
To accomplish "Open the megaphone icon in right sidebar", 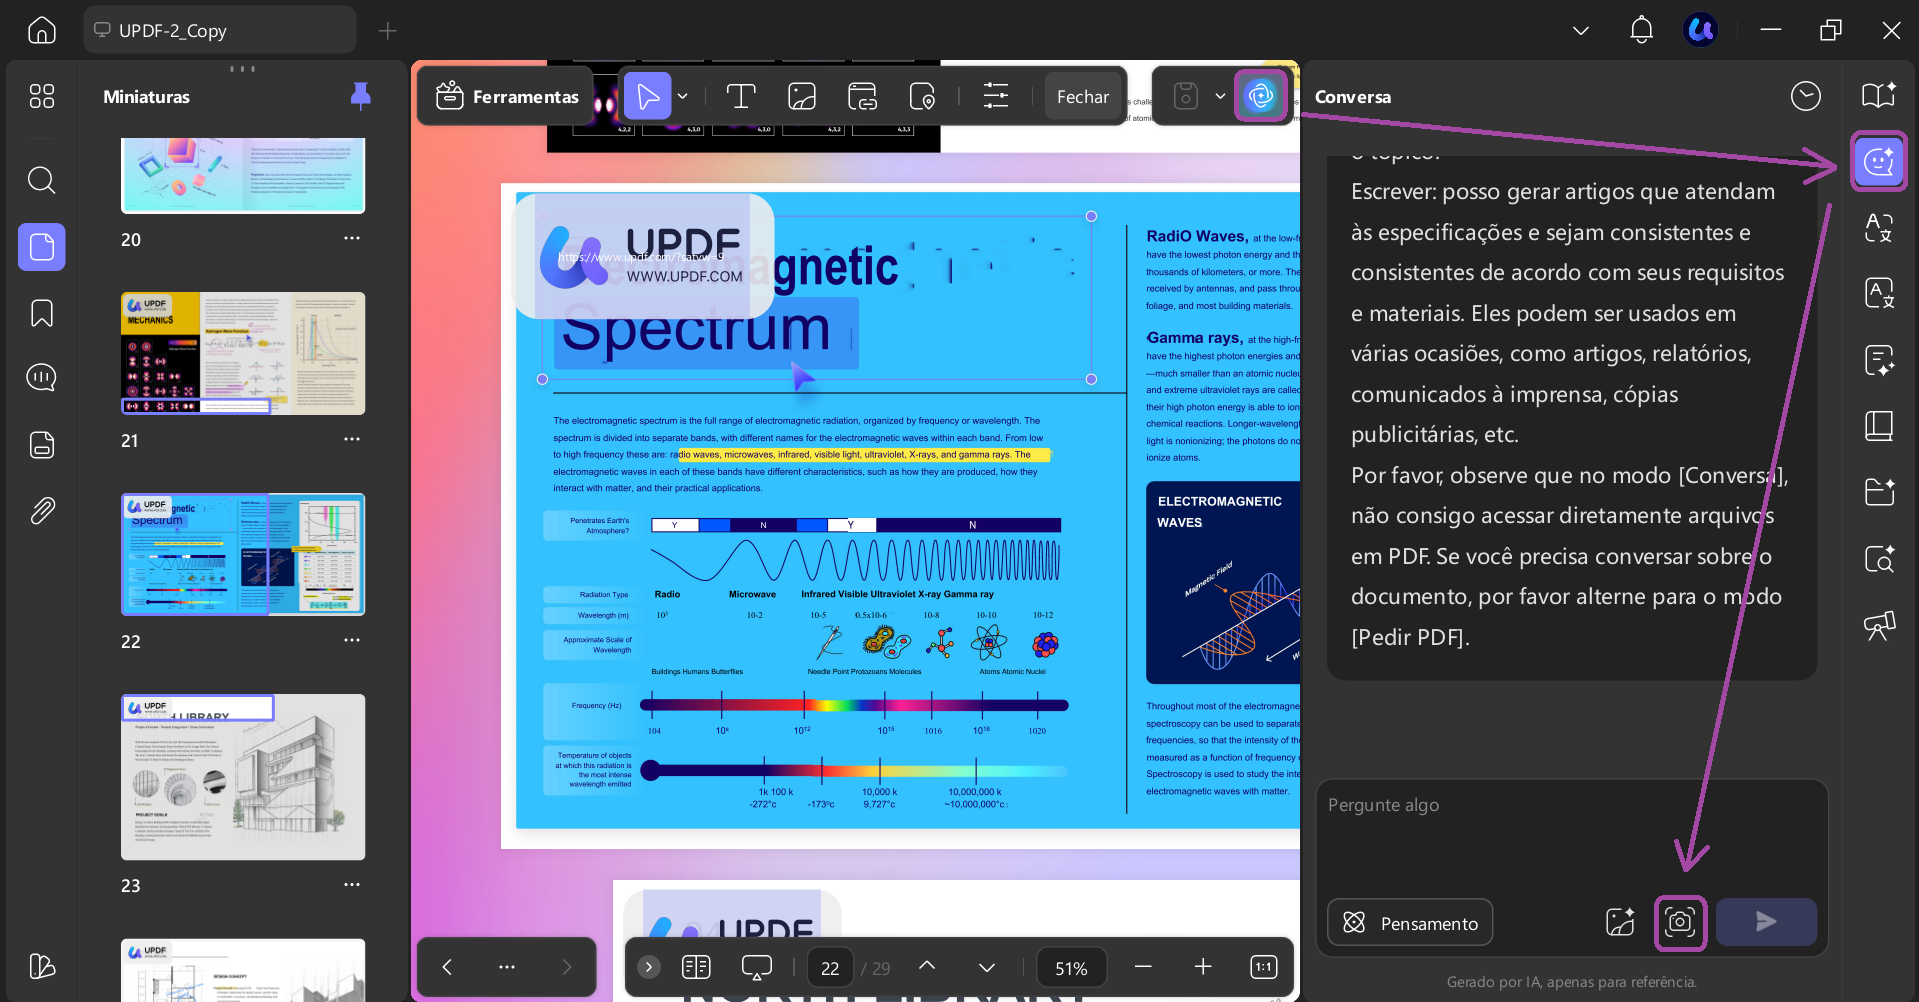I will [x=1879, y=626].
